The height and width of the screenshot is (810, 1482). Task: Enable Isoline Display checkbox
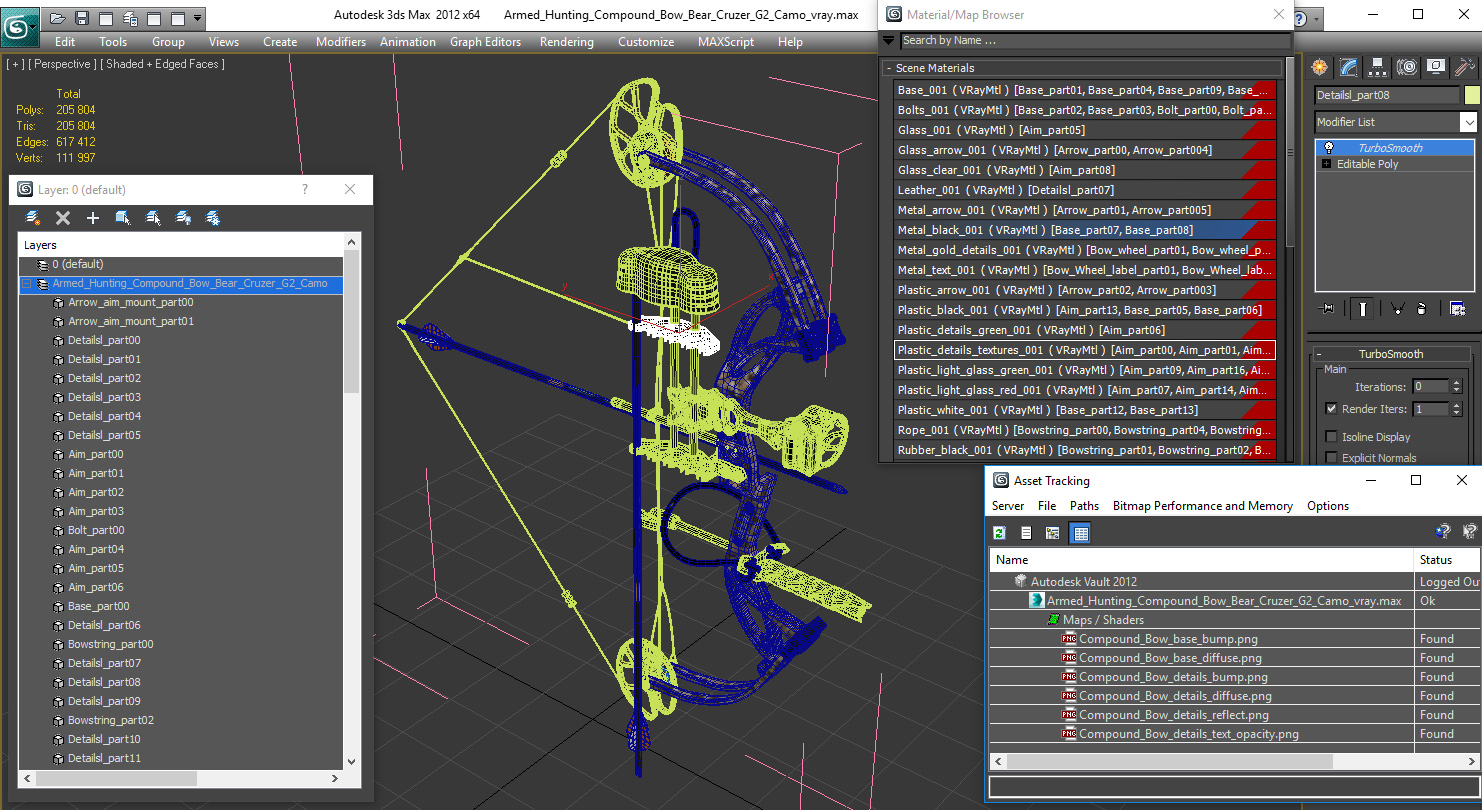tap(1331, 436)
